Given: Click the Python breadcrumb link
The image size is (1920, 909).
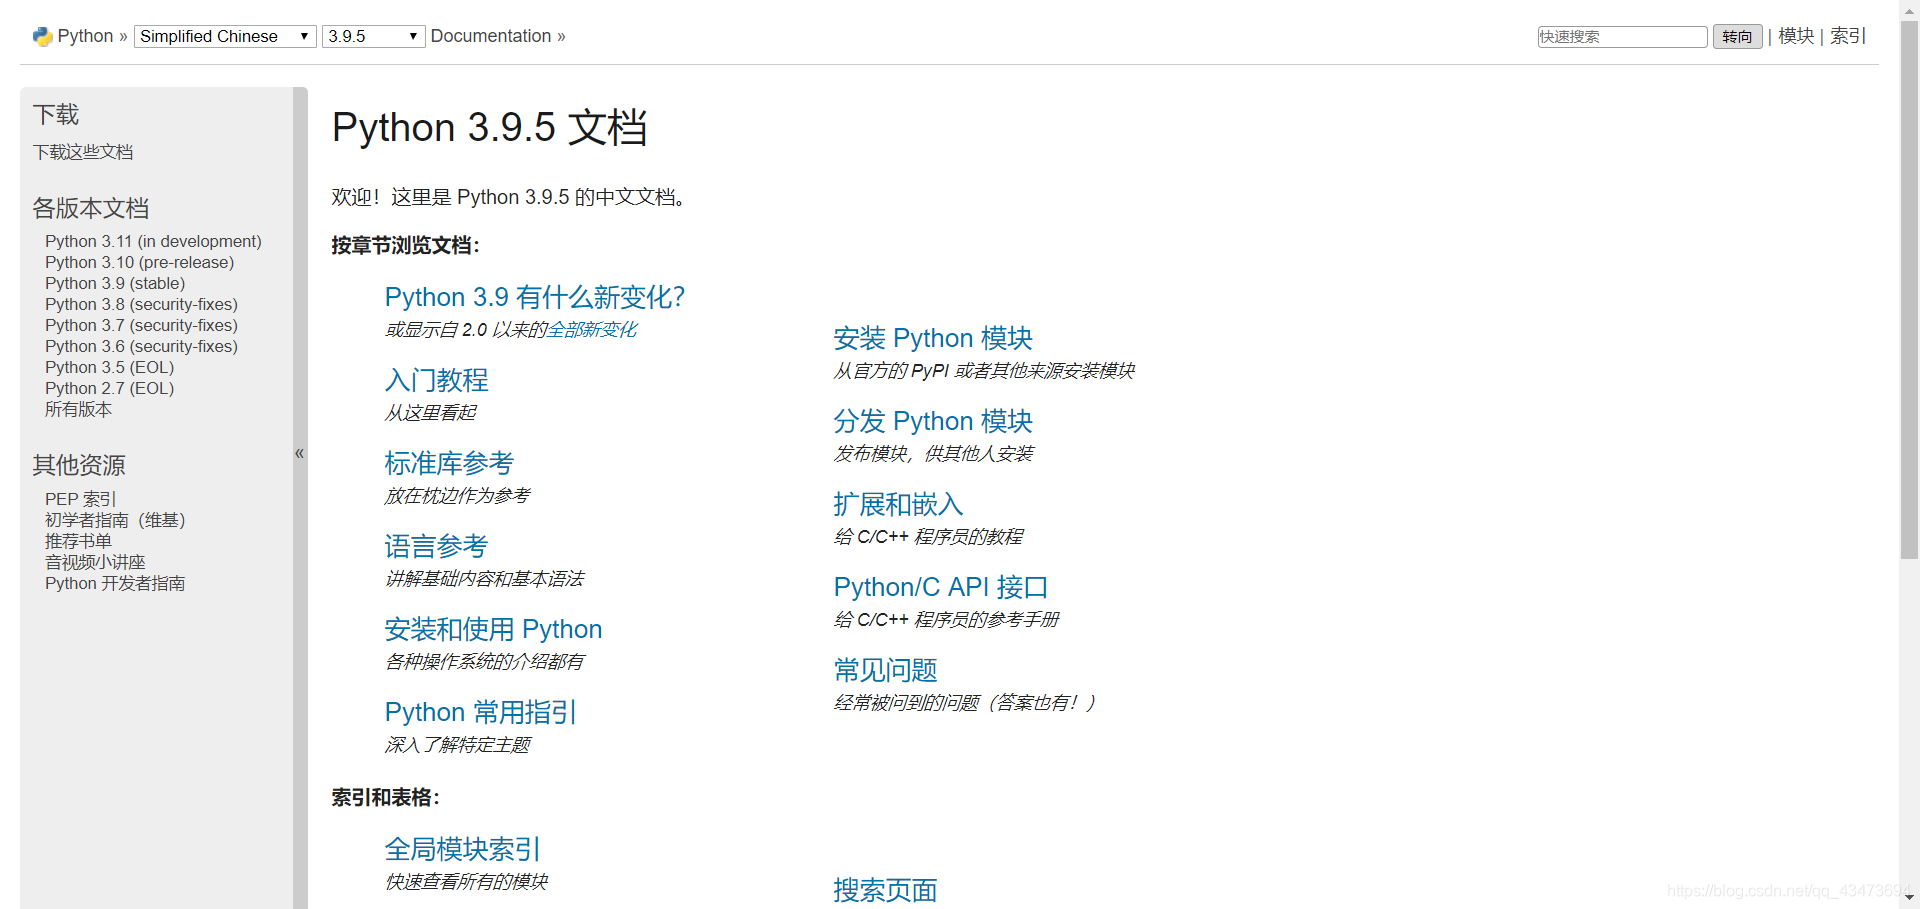Looking at the screenshot, I should point(85,36).
